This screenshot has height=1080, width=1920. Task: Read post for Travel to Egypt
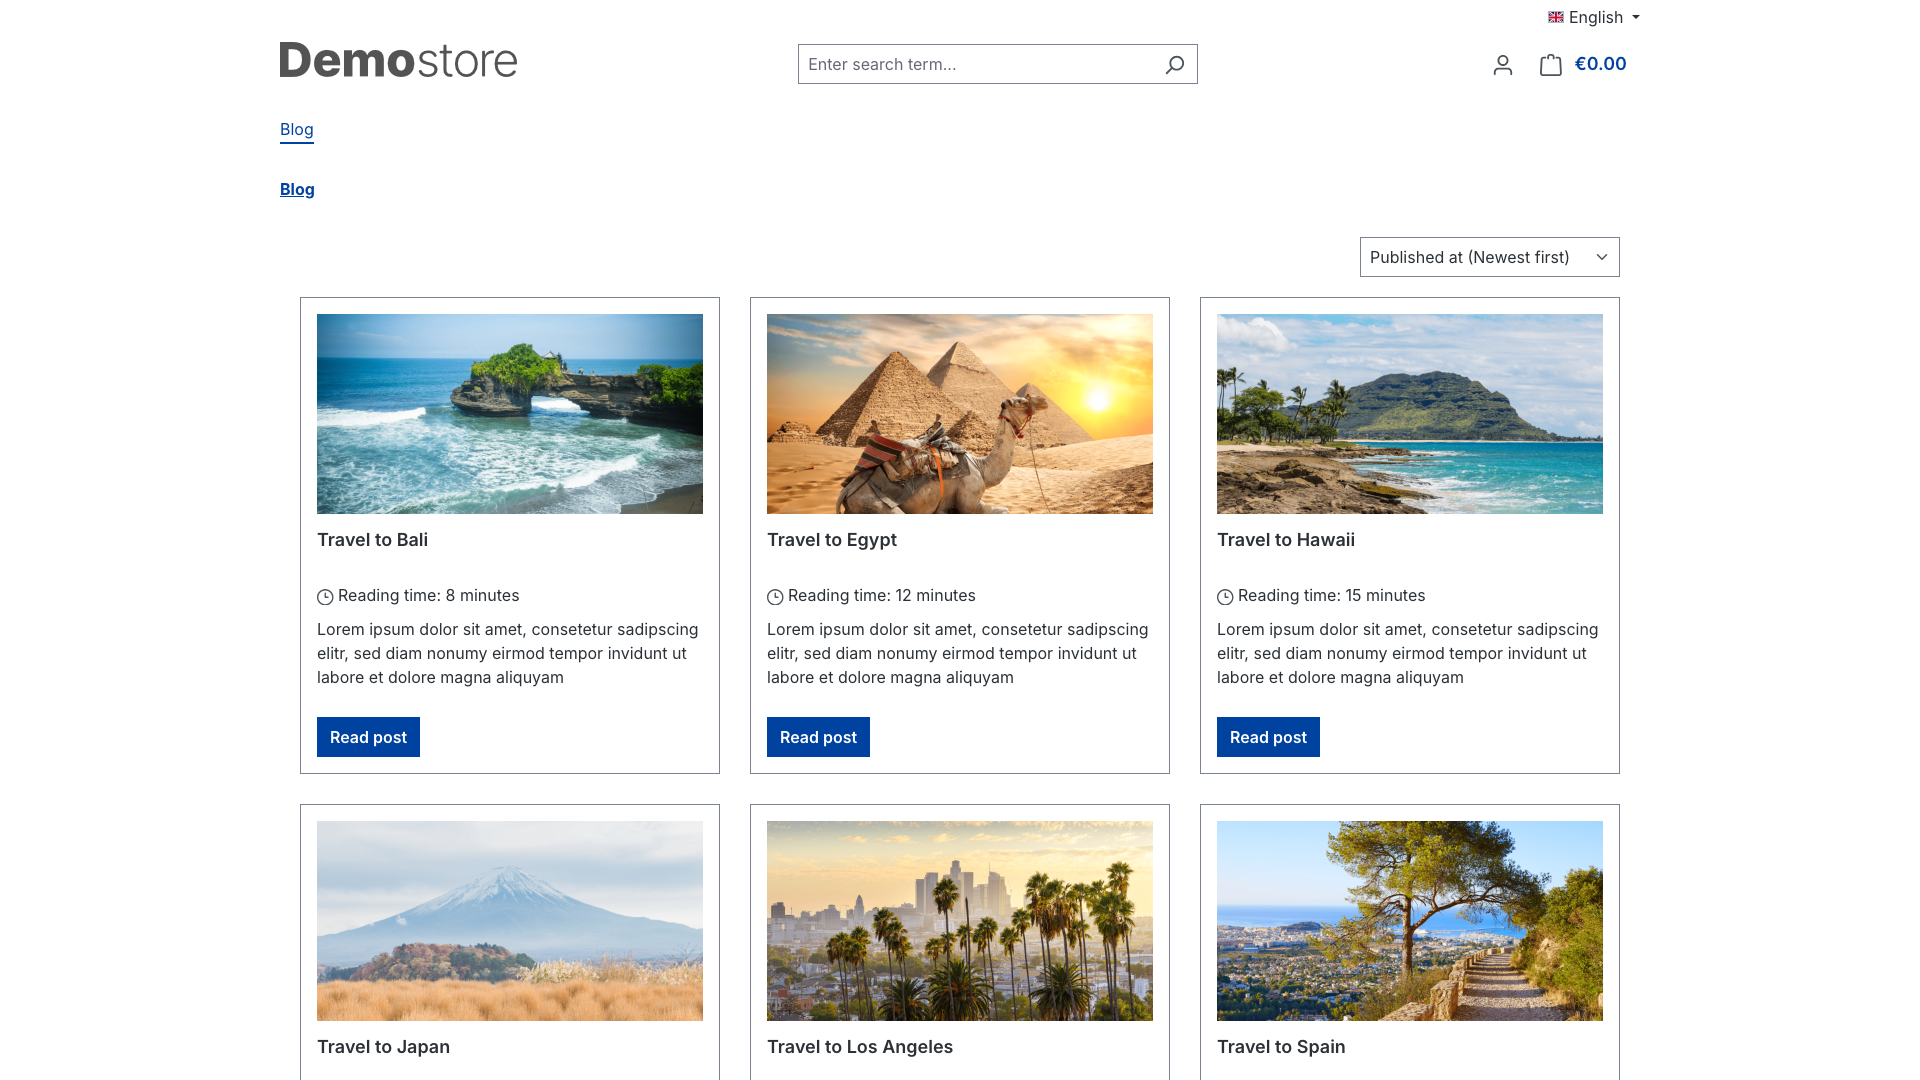point(818,737)
